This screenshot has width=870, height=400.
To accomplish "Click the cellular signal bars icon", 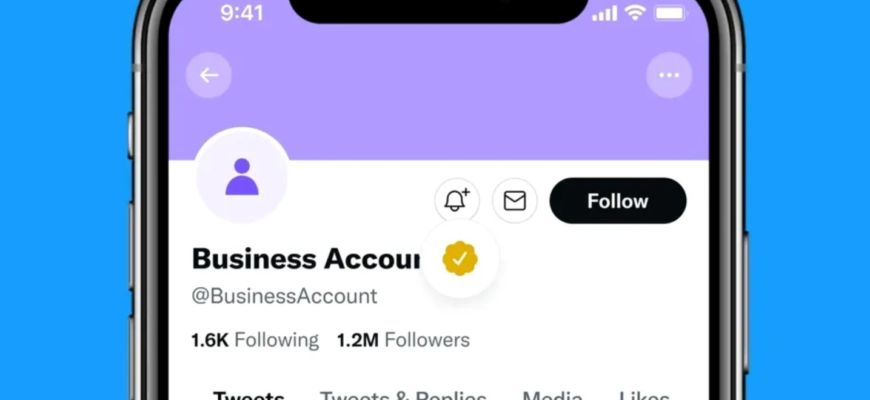I will pyautogui.click(x=604, y=14).
